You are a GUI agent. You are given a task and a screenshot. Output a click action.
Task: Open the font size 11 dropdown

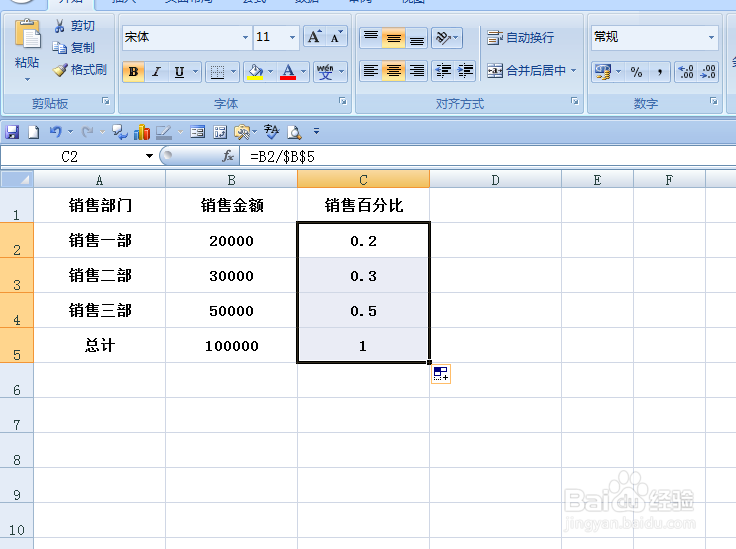click(x=292, y=37)
